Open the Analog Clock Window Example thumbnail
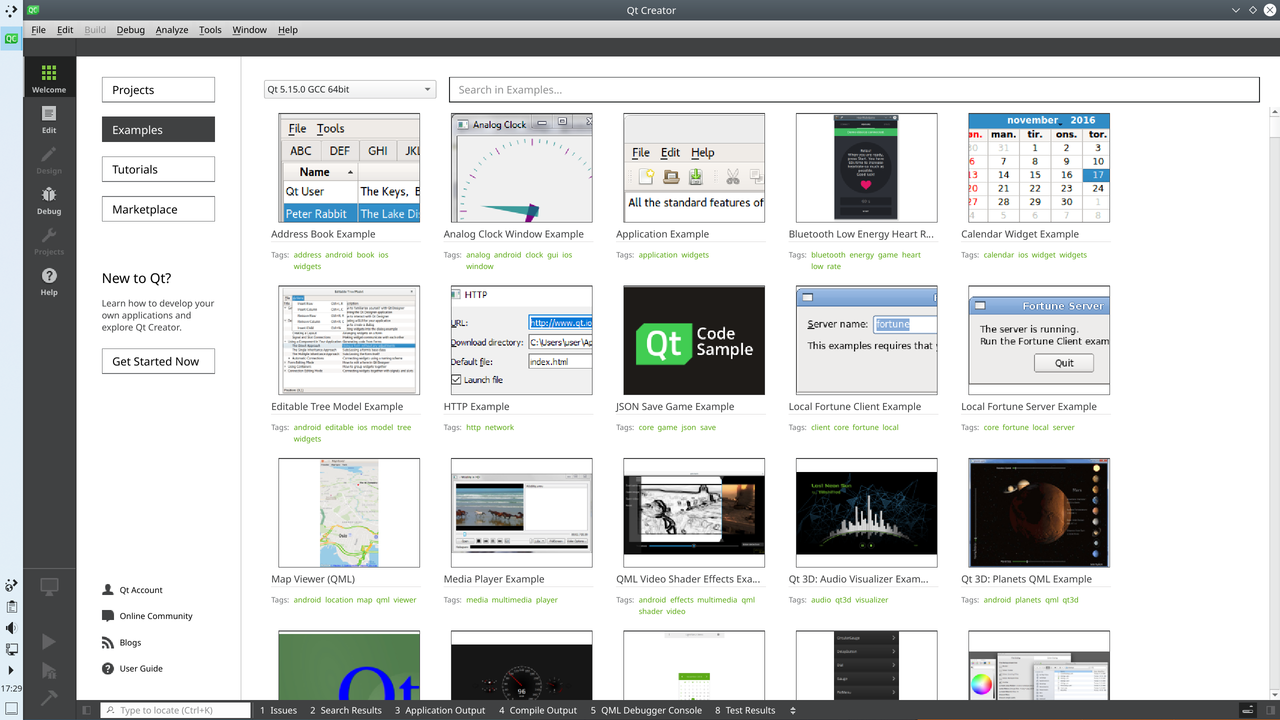1280x720 pixels. [x=521, y=168]
